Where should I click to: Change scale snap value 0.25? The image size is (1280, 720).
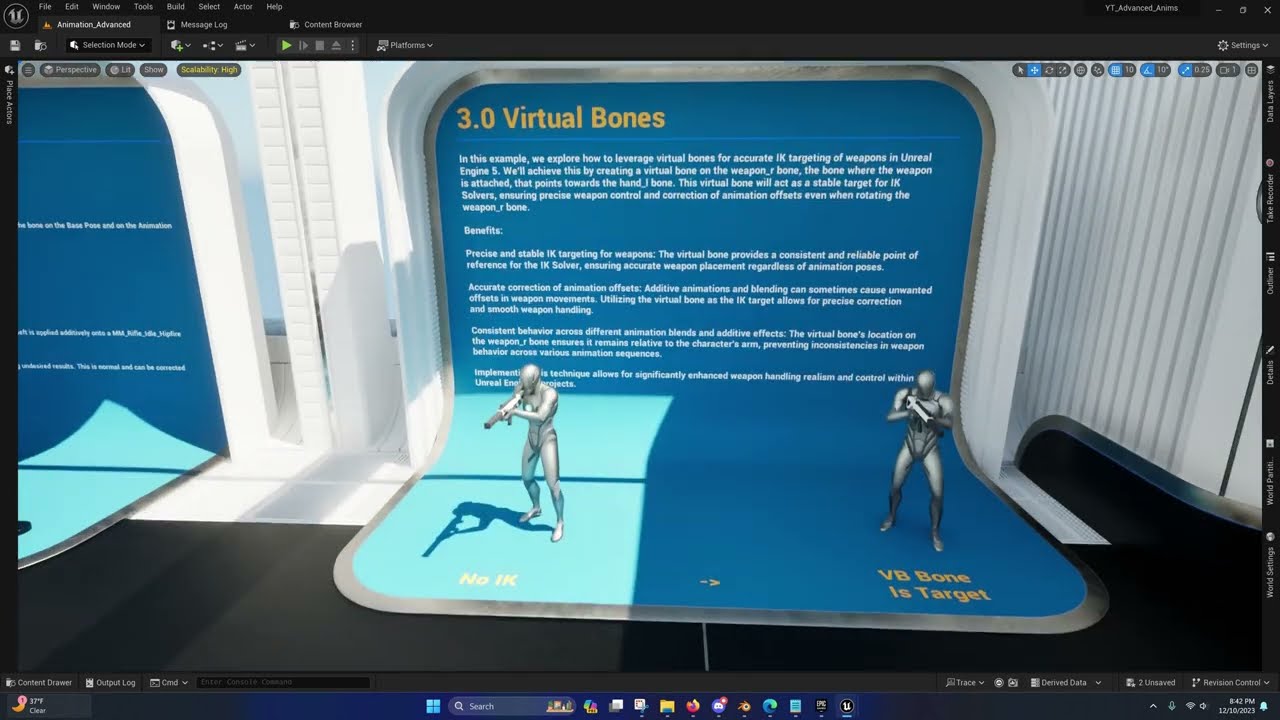pyautogui.click(x=1202, y=70)
